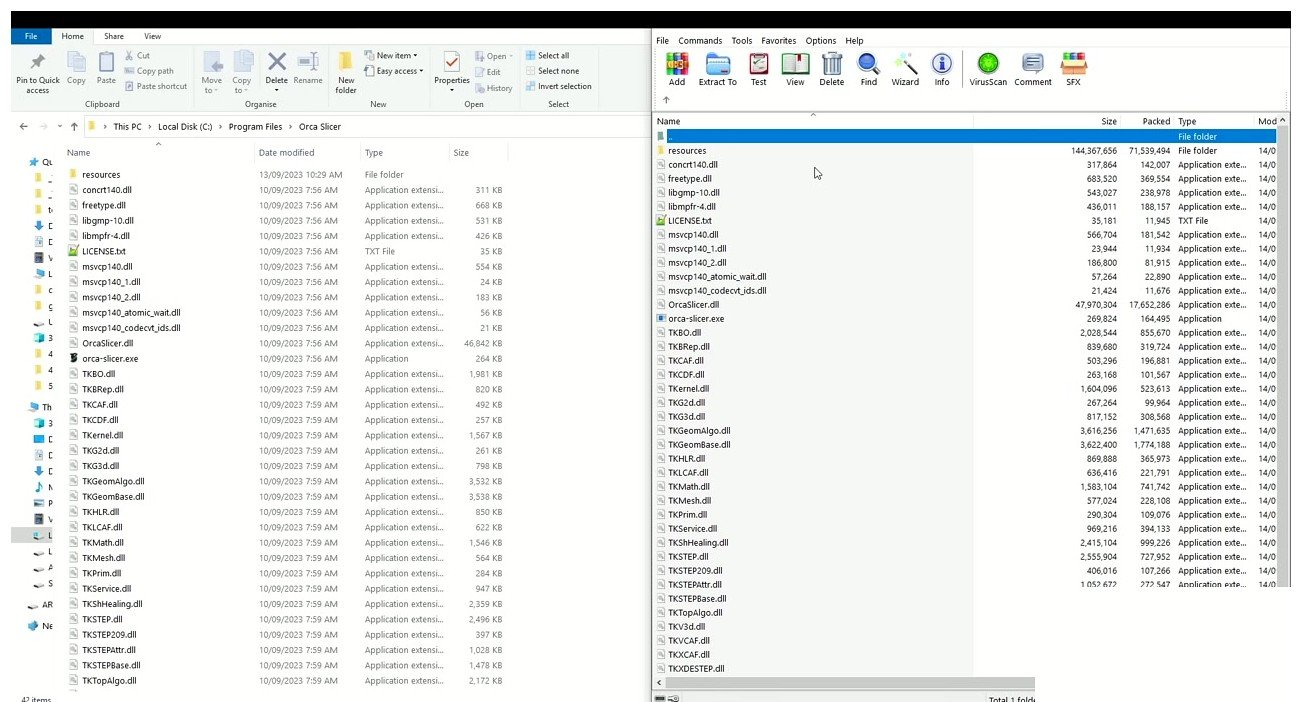Screen dimensions: 1302x702
Task: Open the Tools menu in WinRAR
Action: tap(741, 41)
